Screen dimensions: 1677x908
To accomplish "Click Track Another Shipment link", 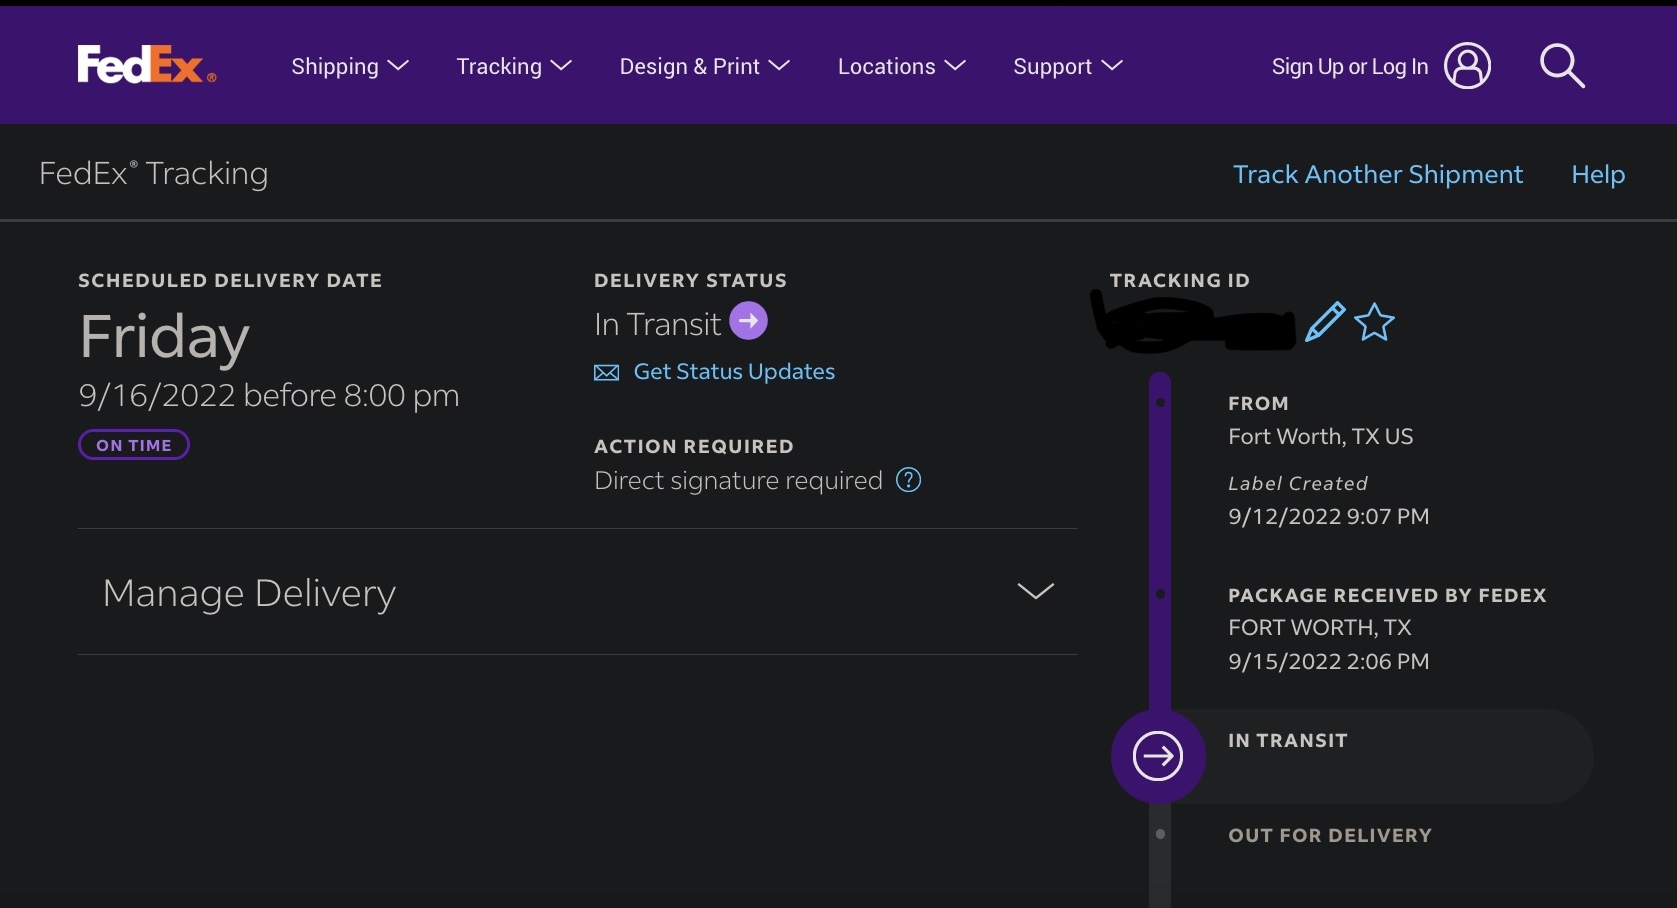I will point(1377,174).
